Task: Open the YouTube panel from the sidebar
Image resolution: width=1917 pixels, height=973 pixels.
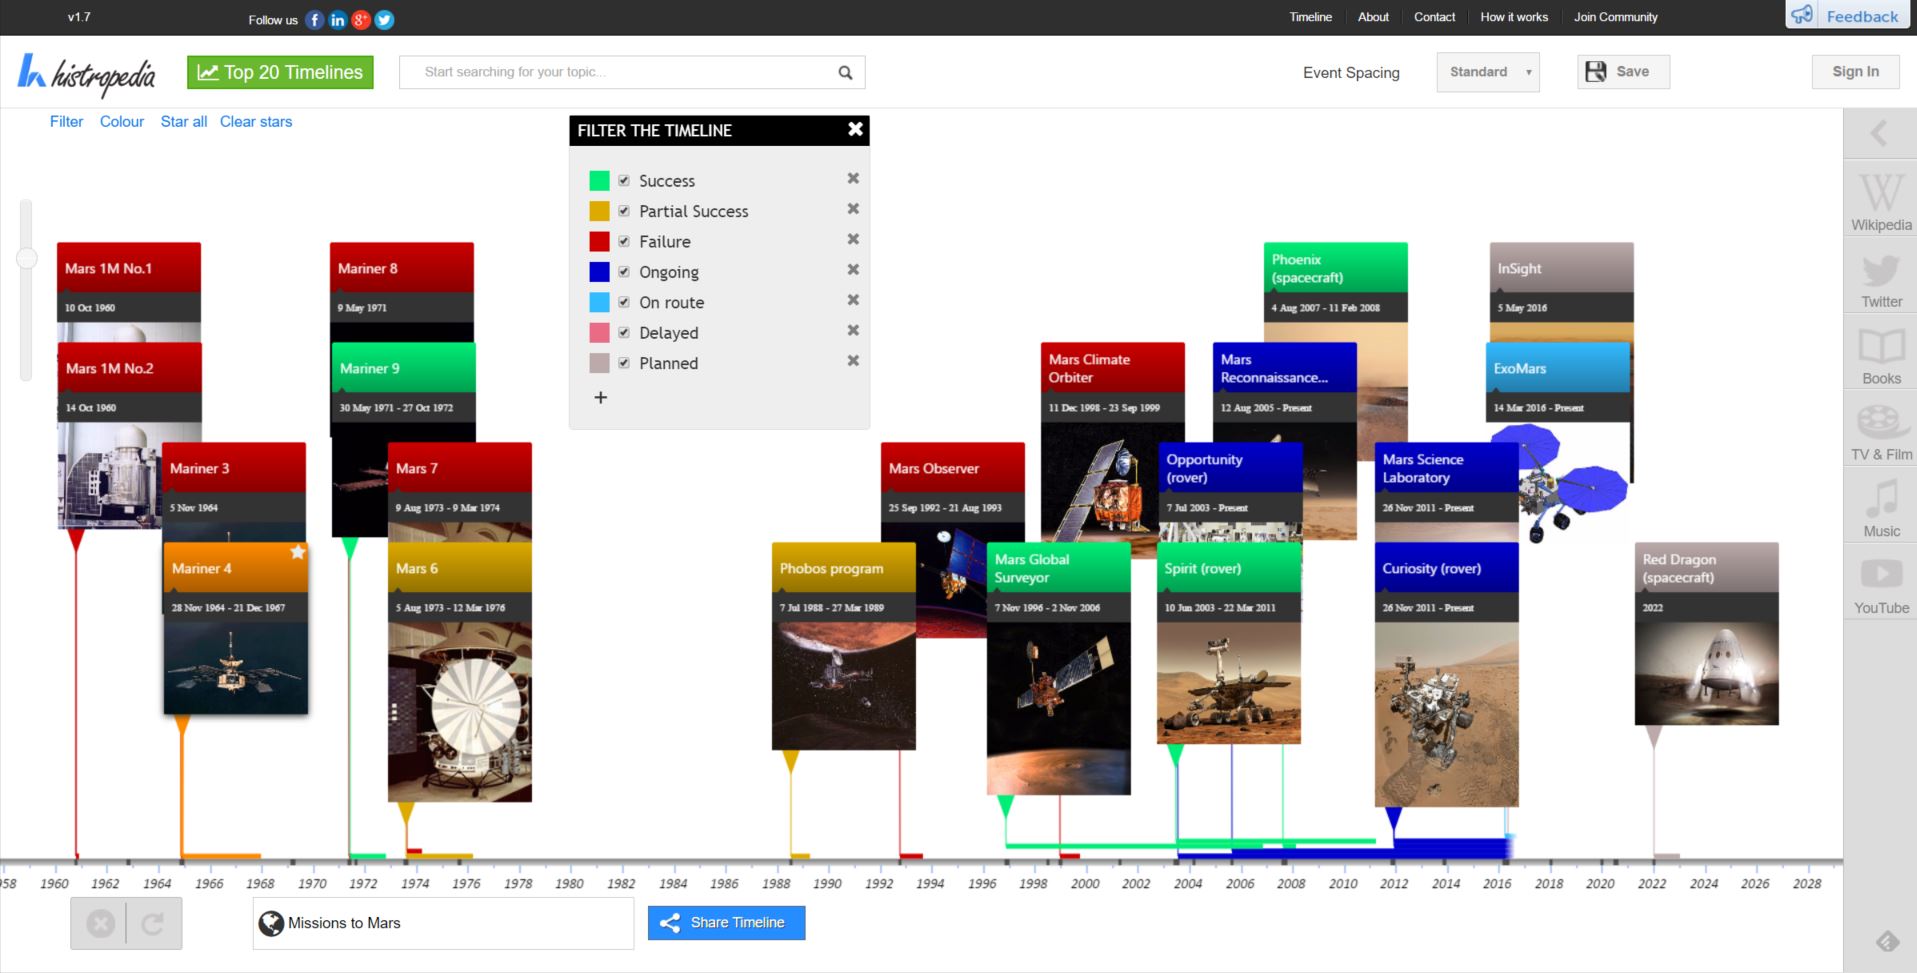Action: tap(1879, 580)
